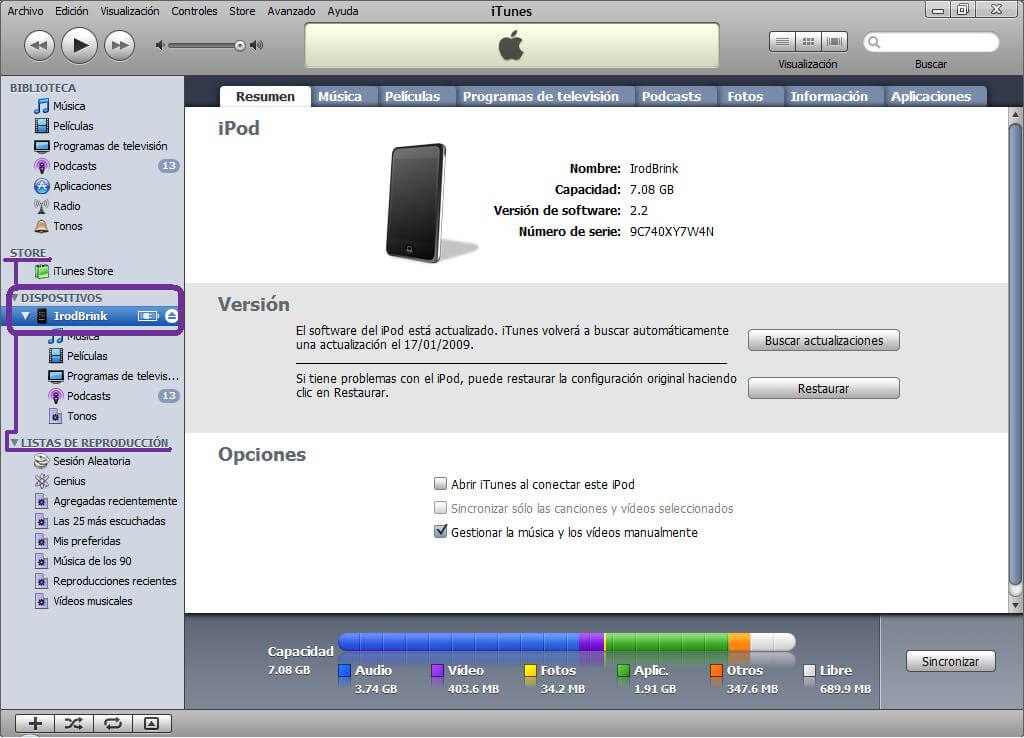Collapse the Listas de reproducción section
The width and height of the screenshot is (1024, 738).
click(x=14, y=443)
